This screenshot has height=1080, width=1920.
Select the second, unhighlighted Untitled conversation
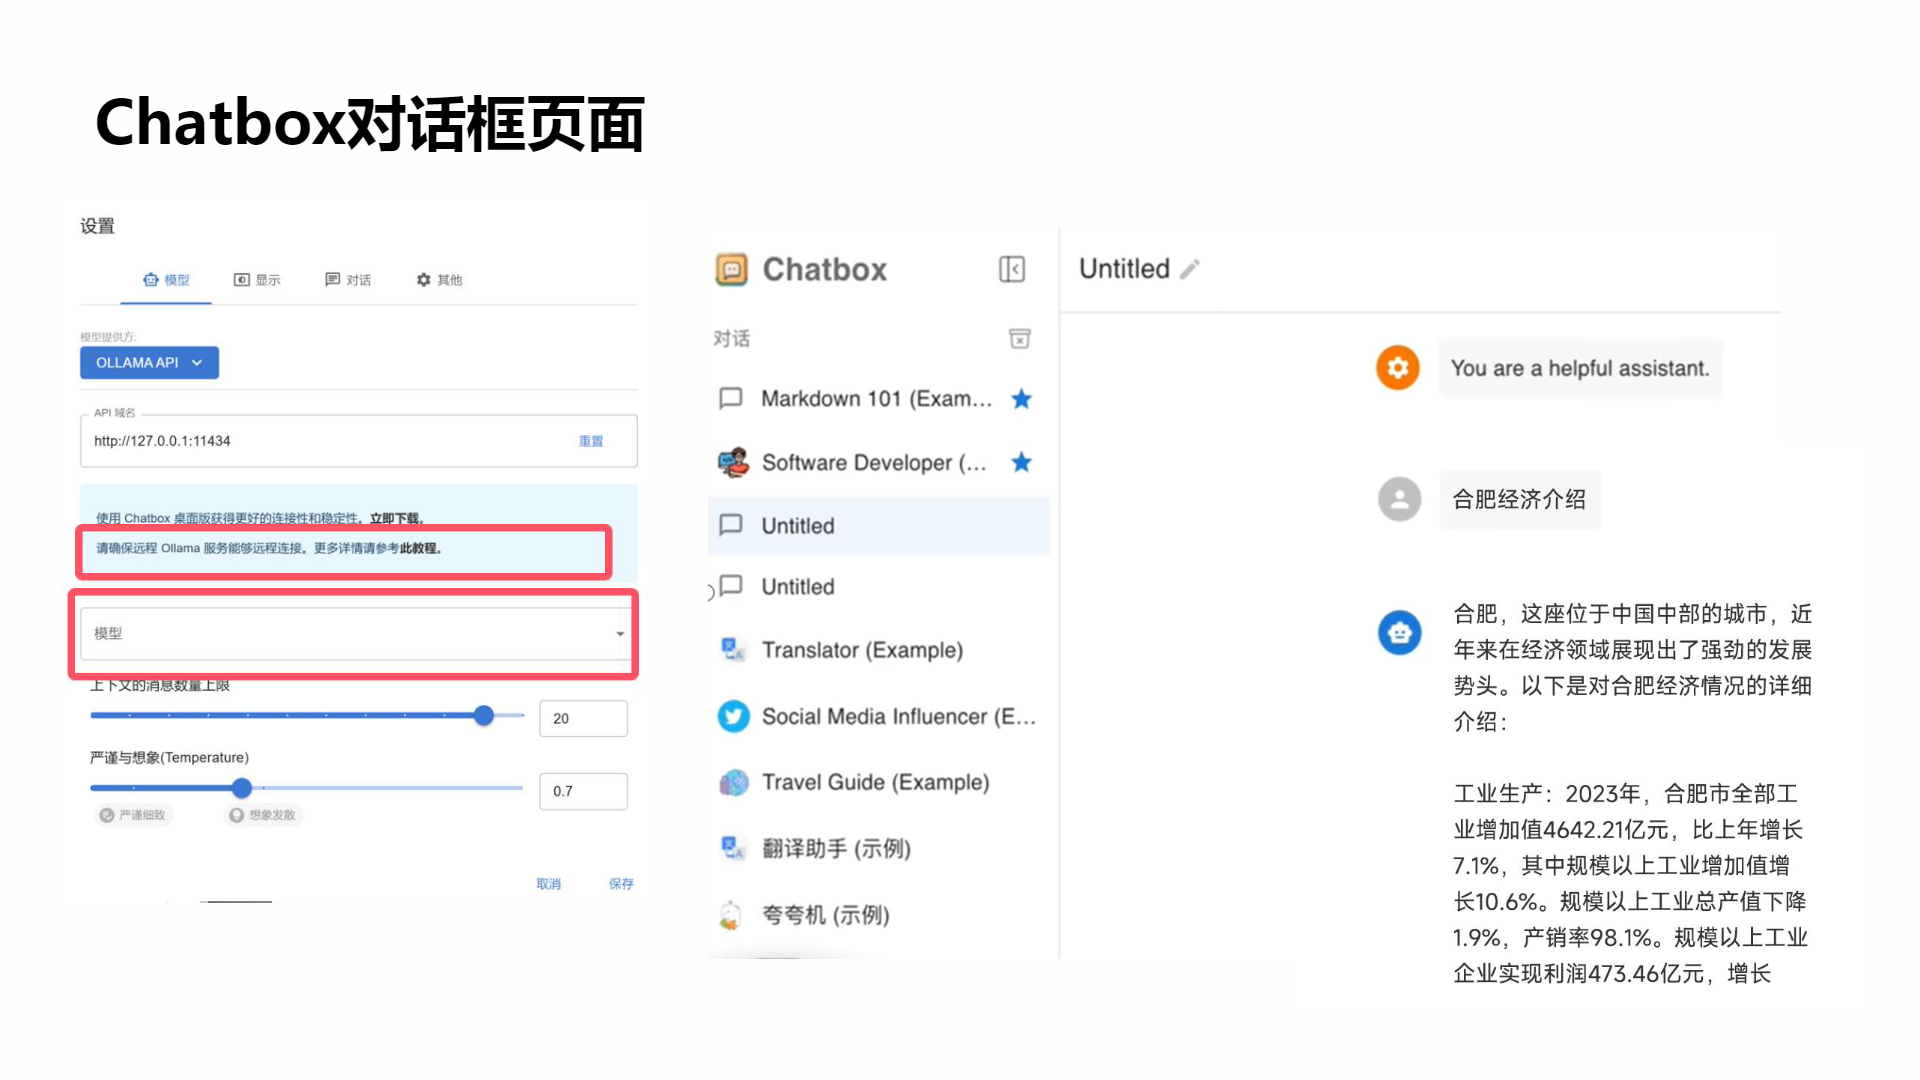click(878, 587)
